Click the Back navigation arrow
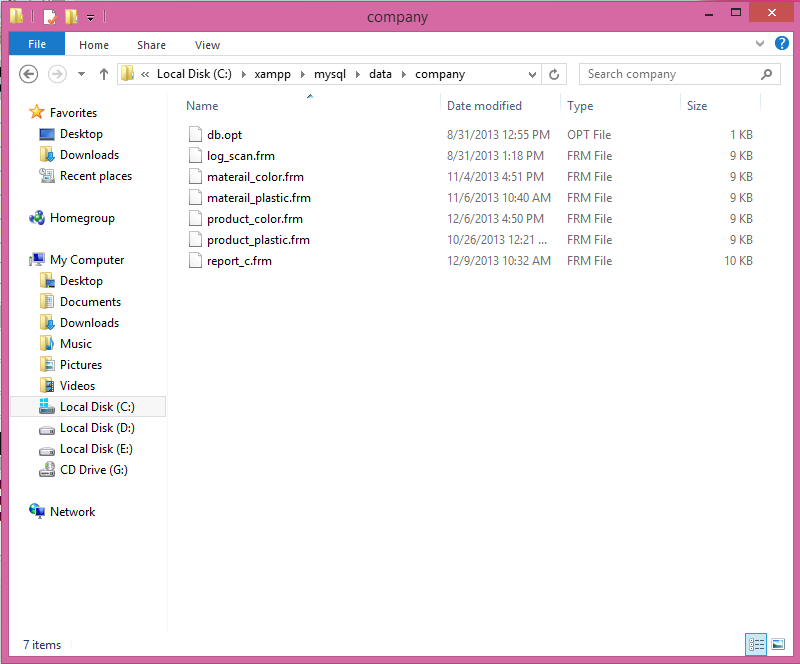Viewport: 800px width, 664px height. click(29, 75)
